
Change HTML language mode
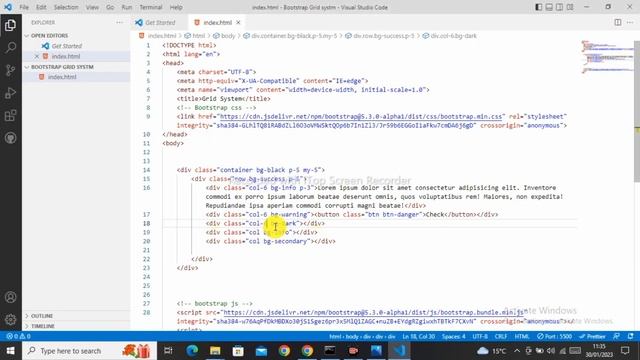522,336
